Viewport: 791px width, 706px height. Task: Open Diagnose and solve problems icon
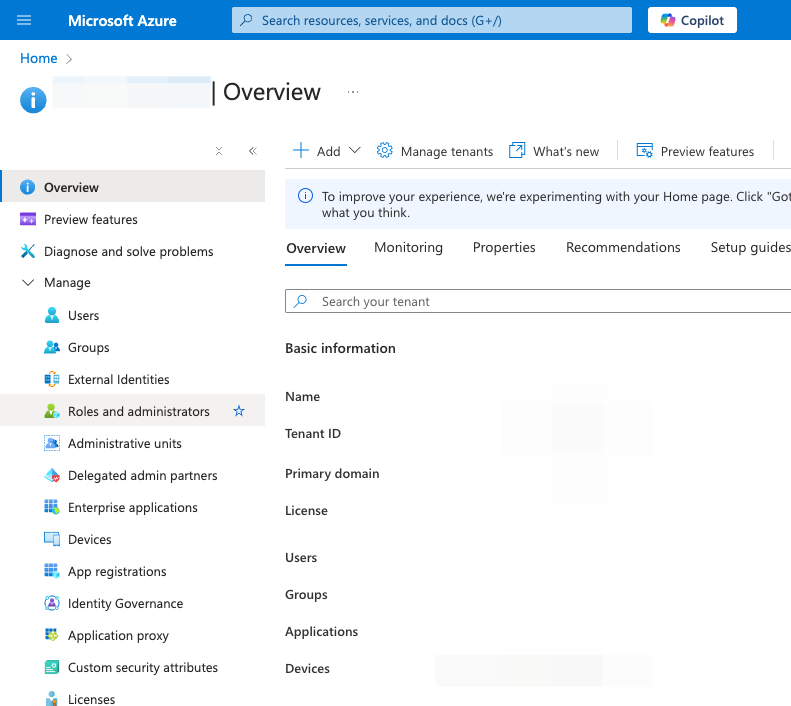[x=28, y=252]
